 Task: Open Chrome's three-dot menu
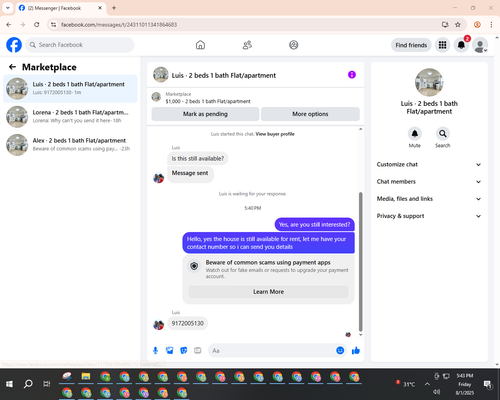click(491, 25)
